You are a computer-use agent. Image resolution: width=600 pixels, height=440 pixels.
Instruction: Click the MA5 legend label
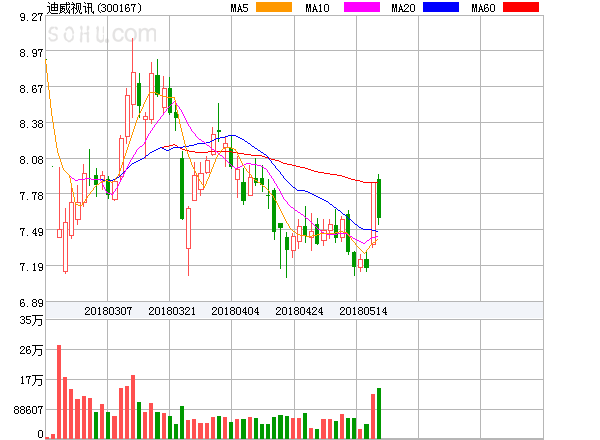click(x=239, y=8)
